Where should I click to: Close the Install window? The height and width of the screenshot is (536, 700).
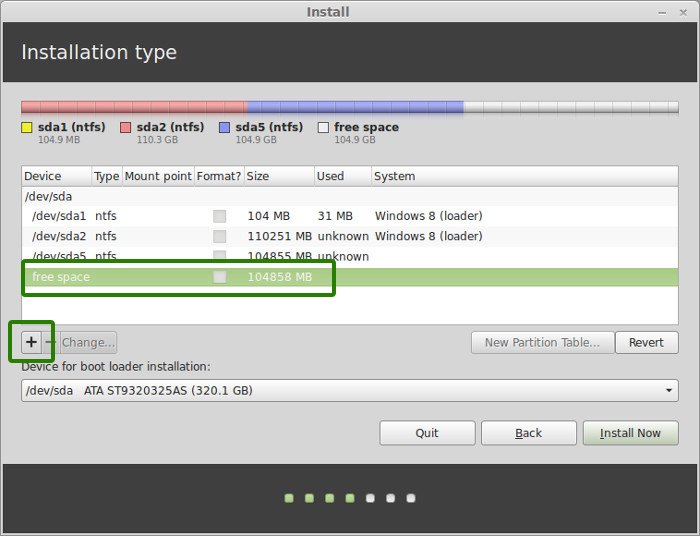click(685, 12)
